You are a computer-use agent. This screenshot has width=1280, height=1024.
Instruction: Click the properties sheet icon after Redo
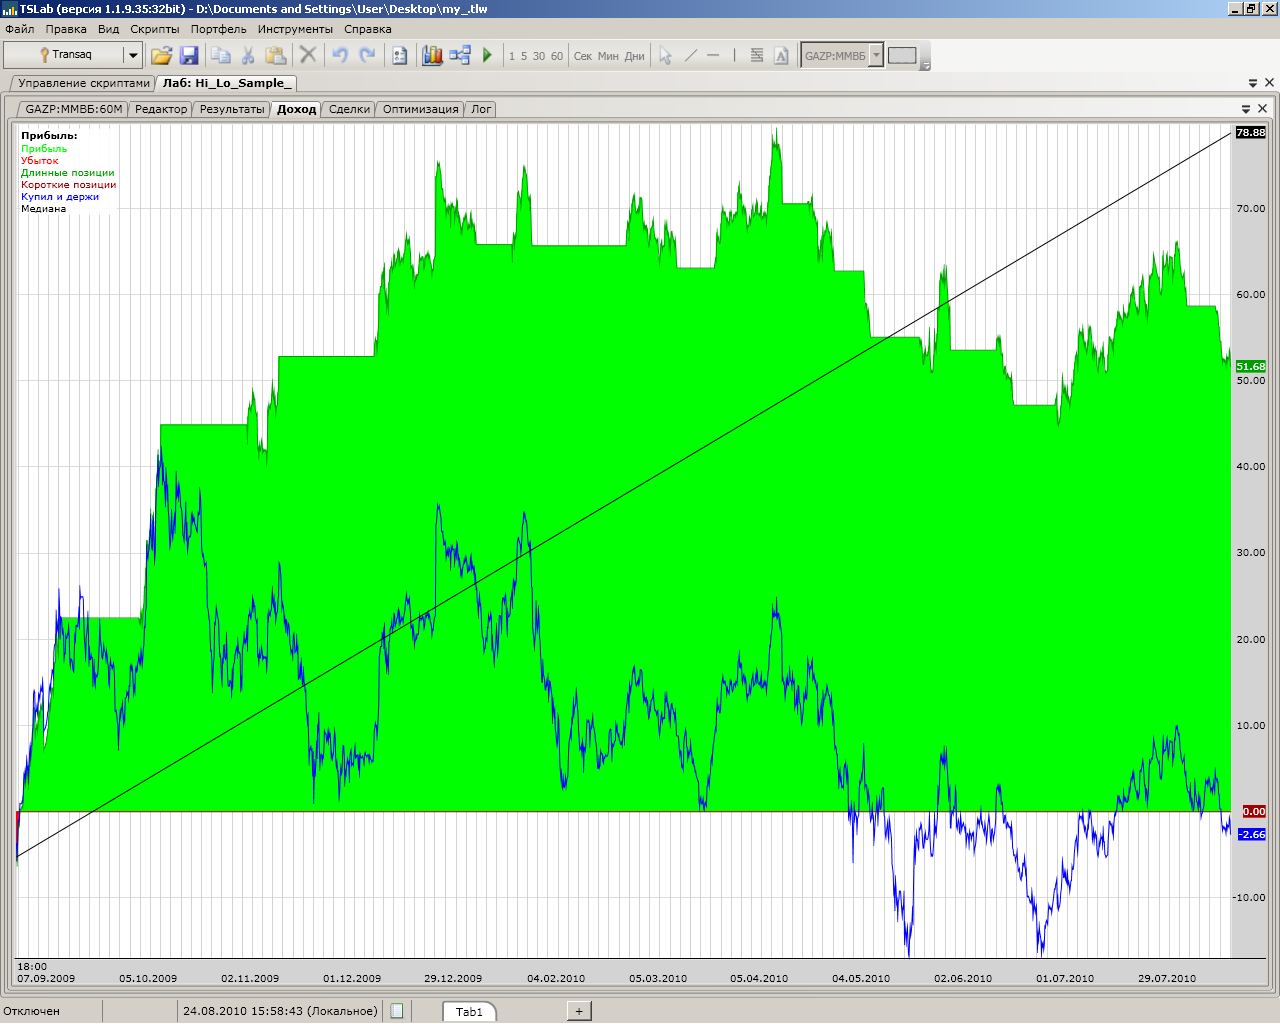[x=399, y=55]
